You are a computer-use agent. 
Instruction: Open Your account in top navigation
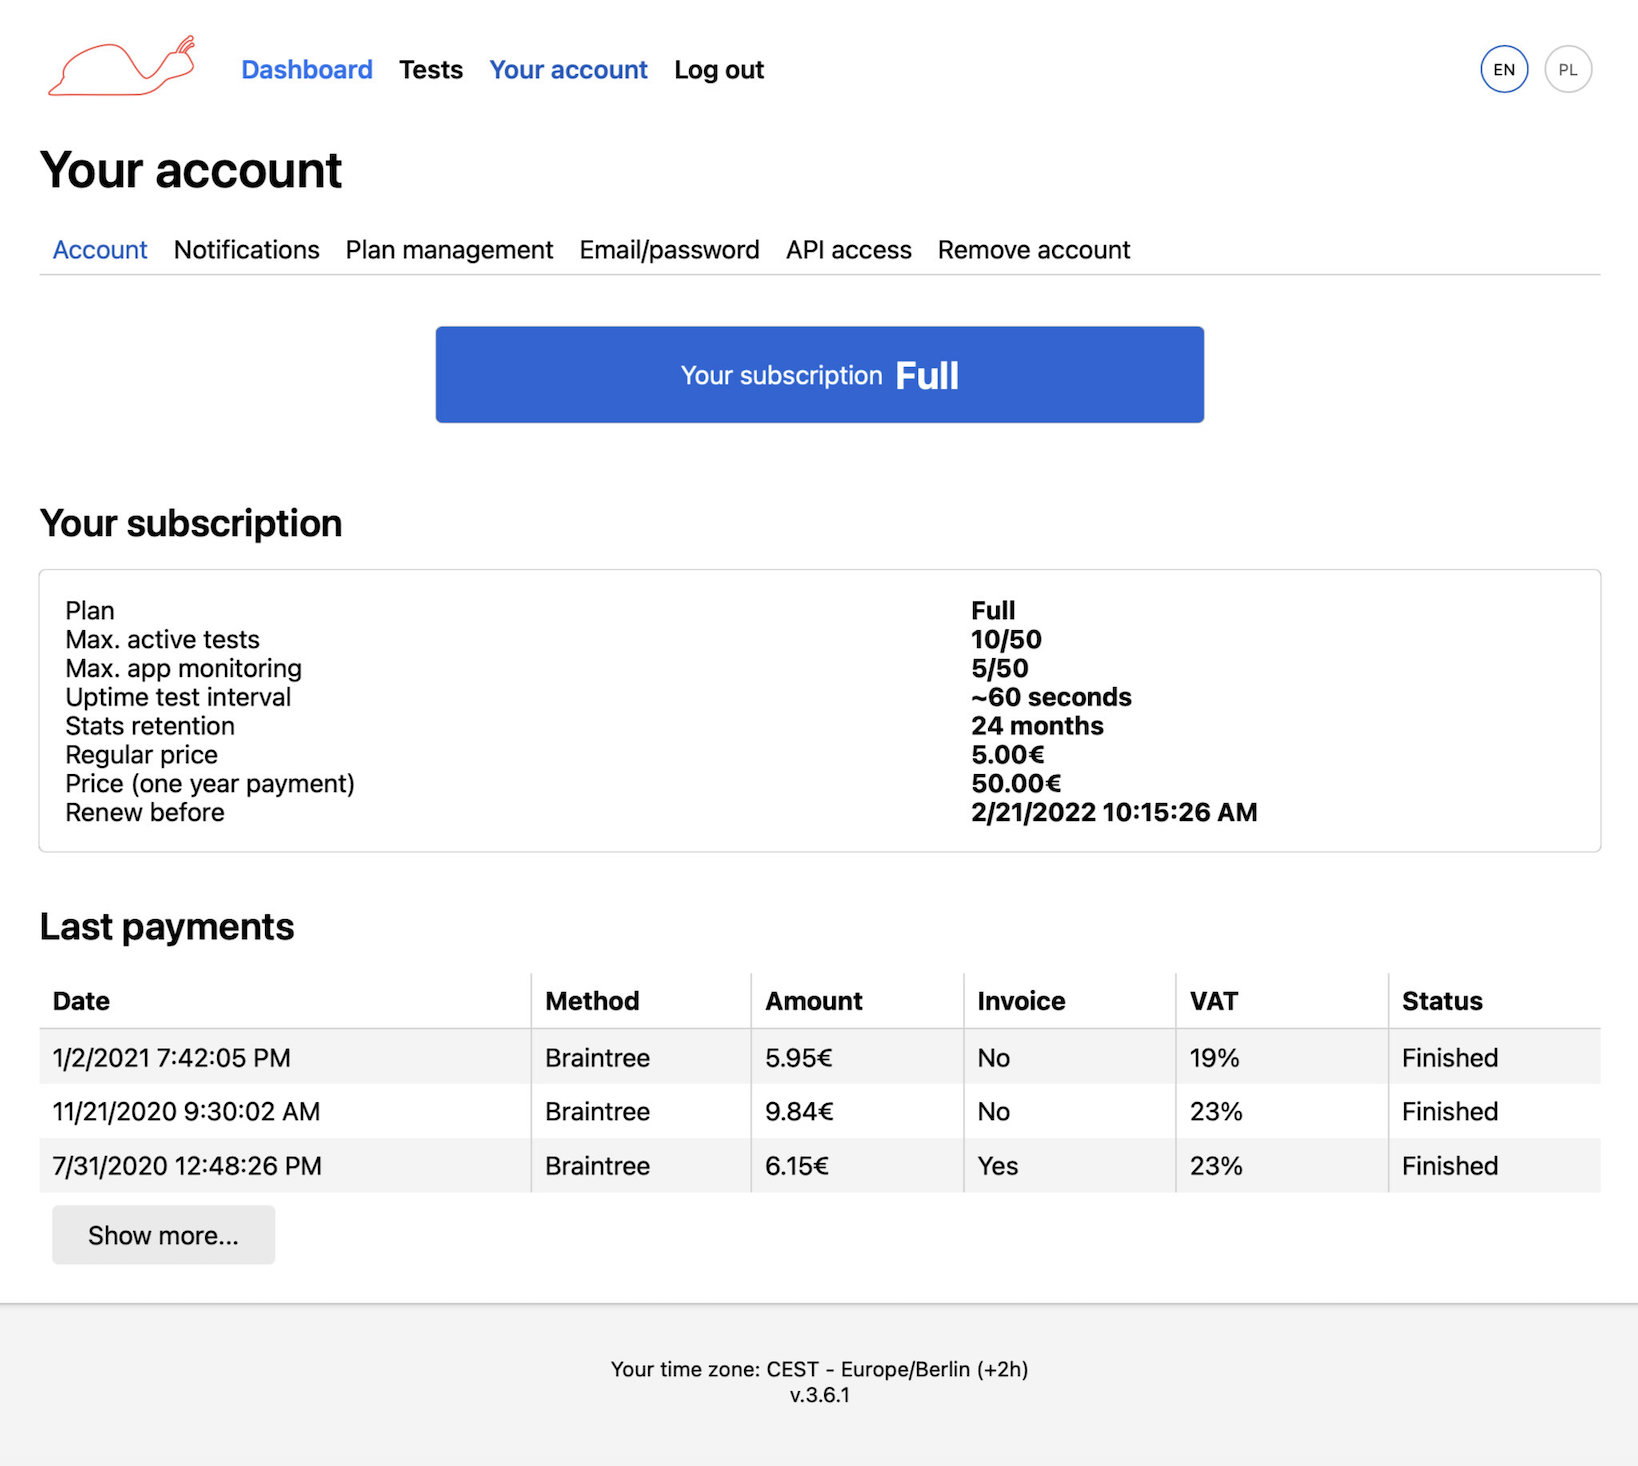pos(568,70)
